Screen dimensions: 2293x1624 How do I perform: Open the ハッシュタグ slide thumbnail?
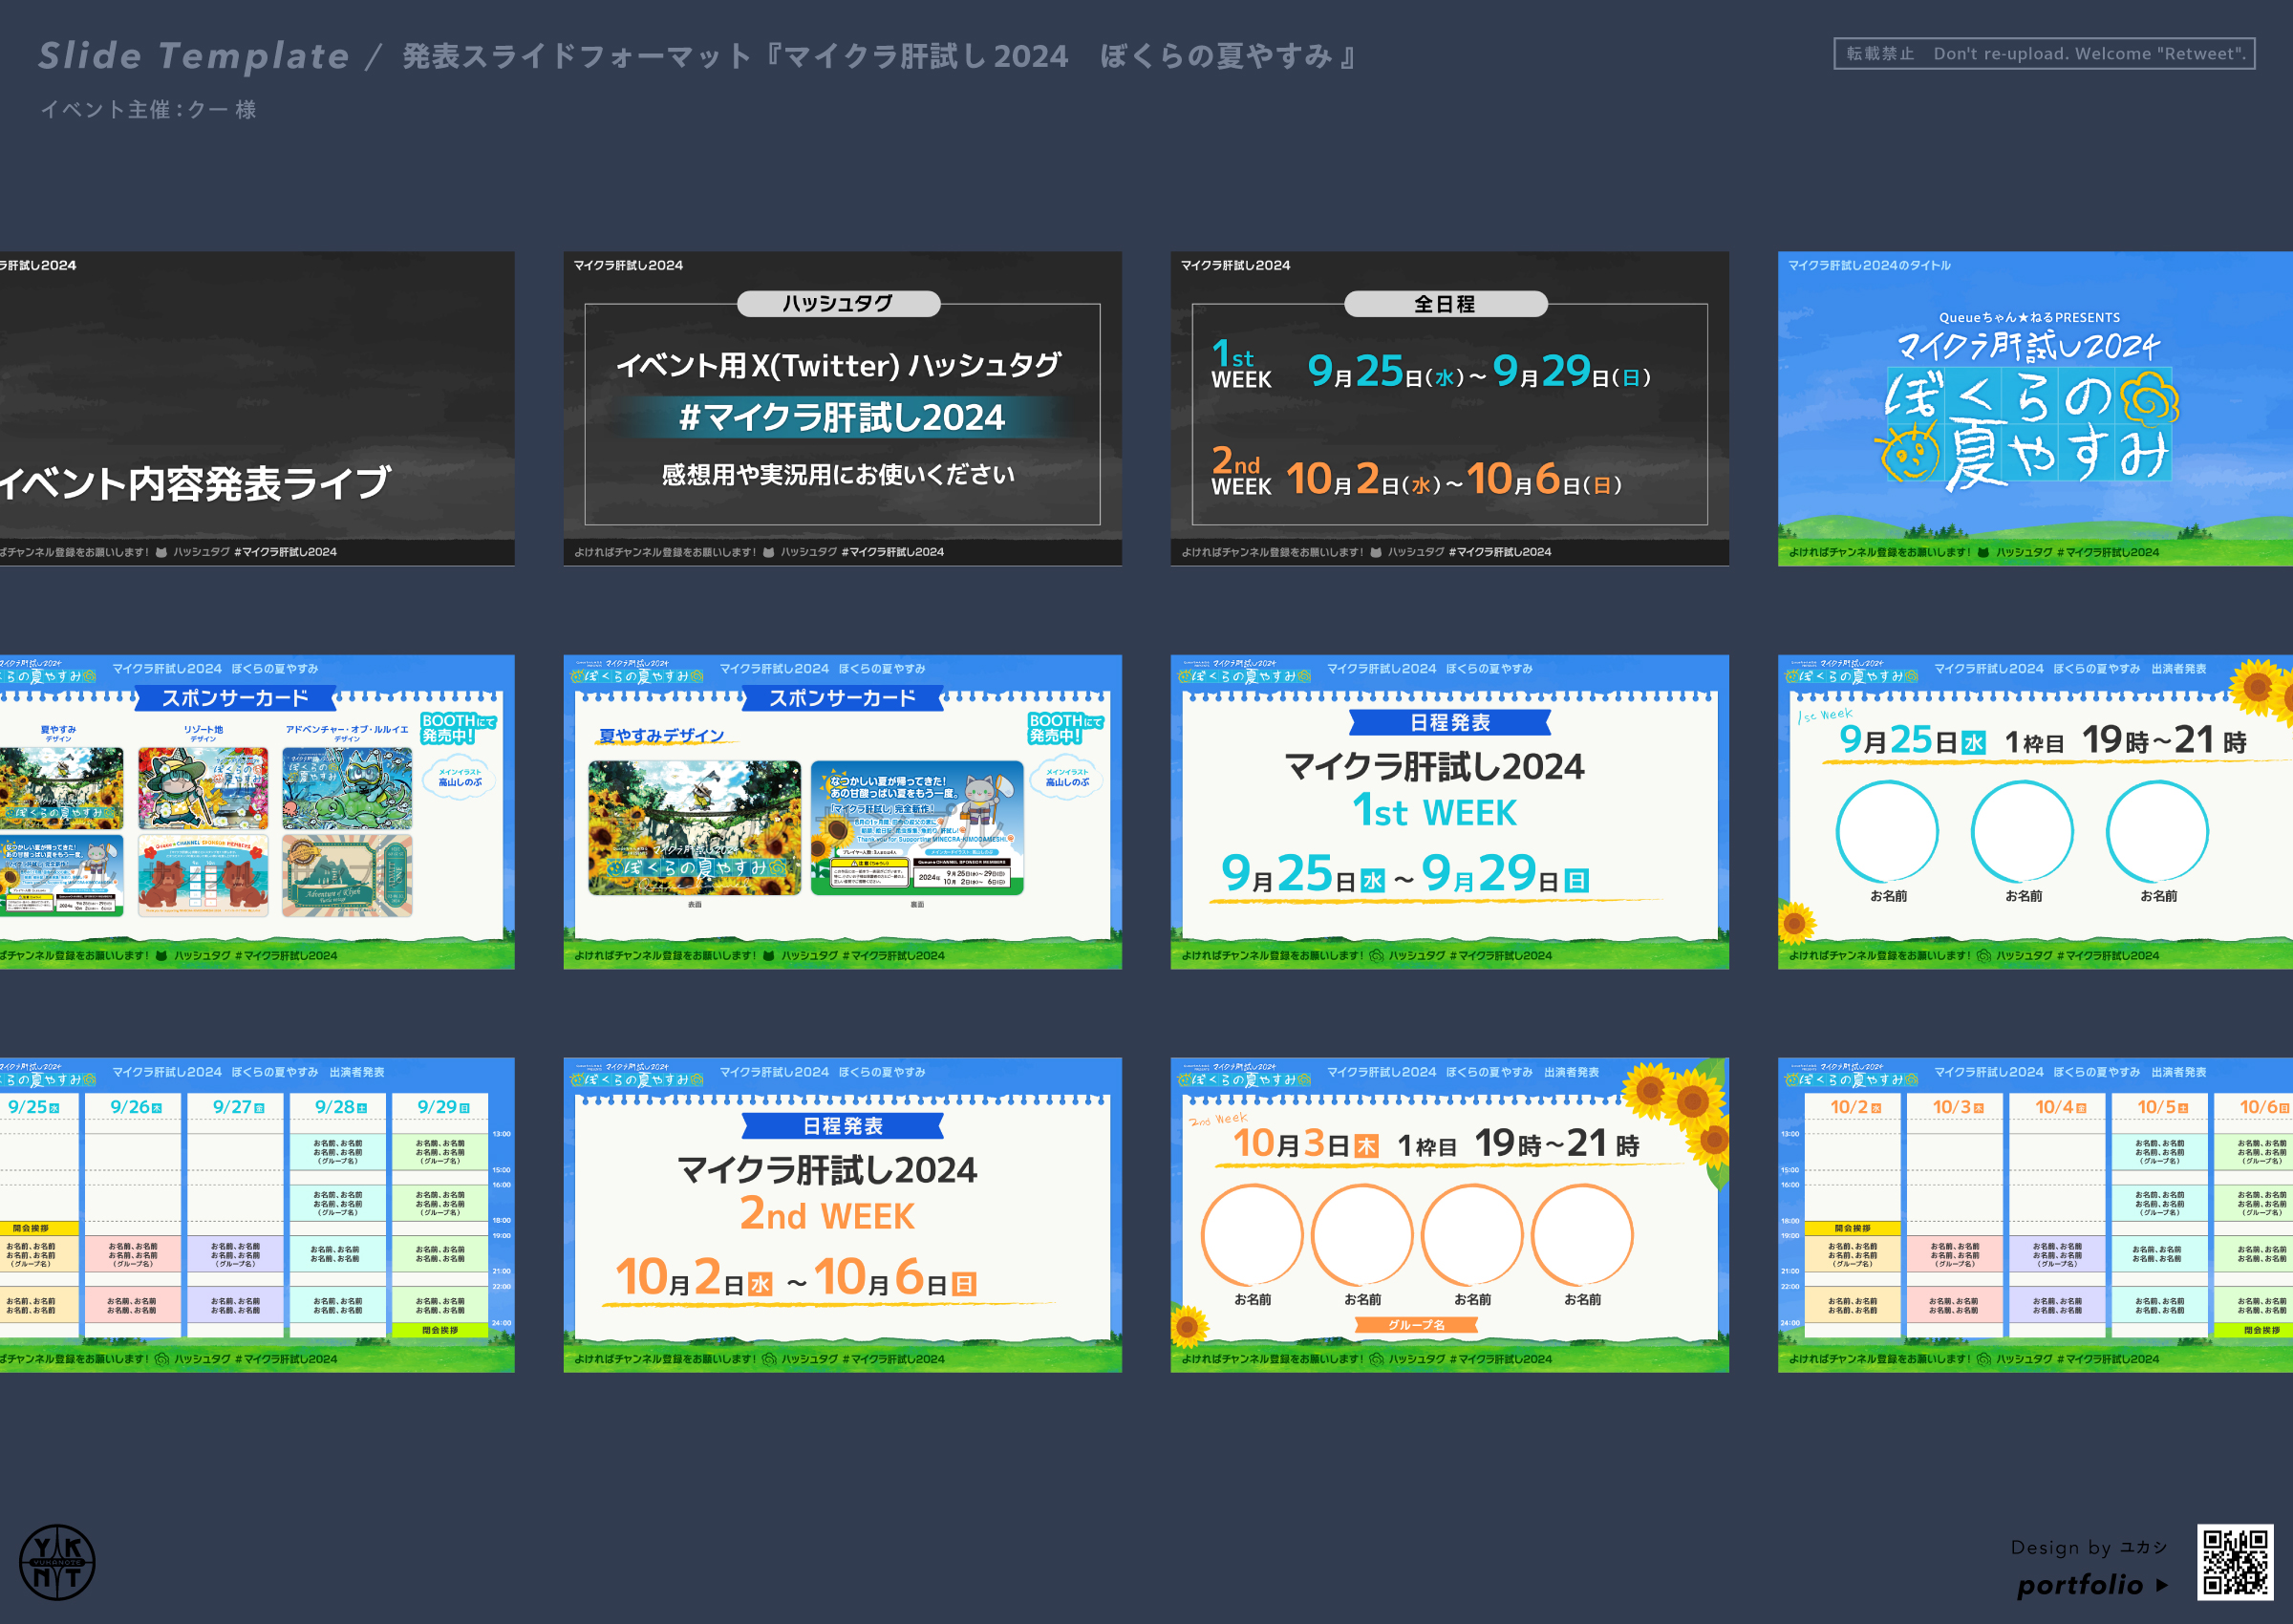842,408
